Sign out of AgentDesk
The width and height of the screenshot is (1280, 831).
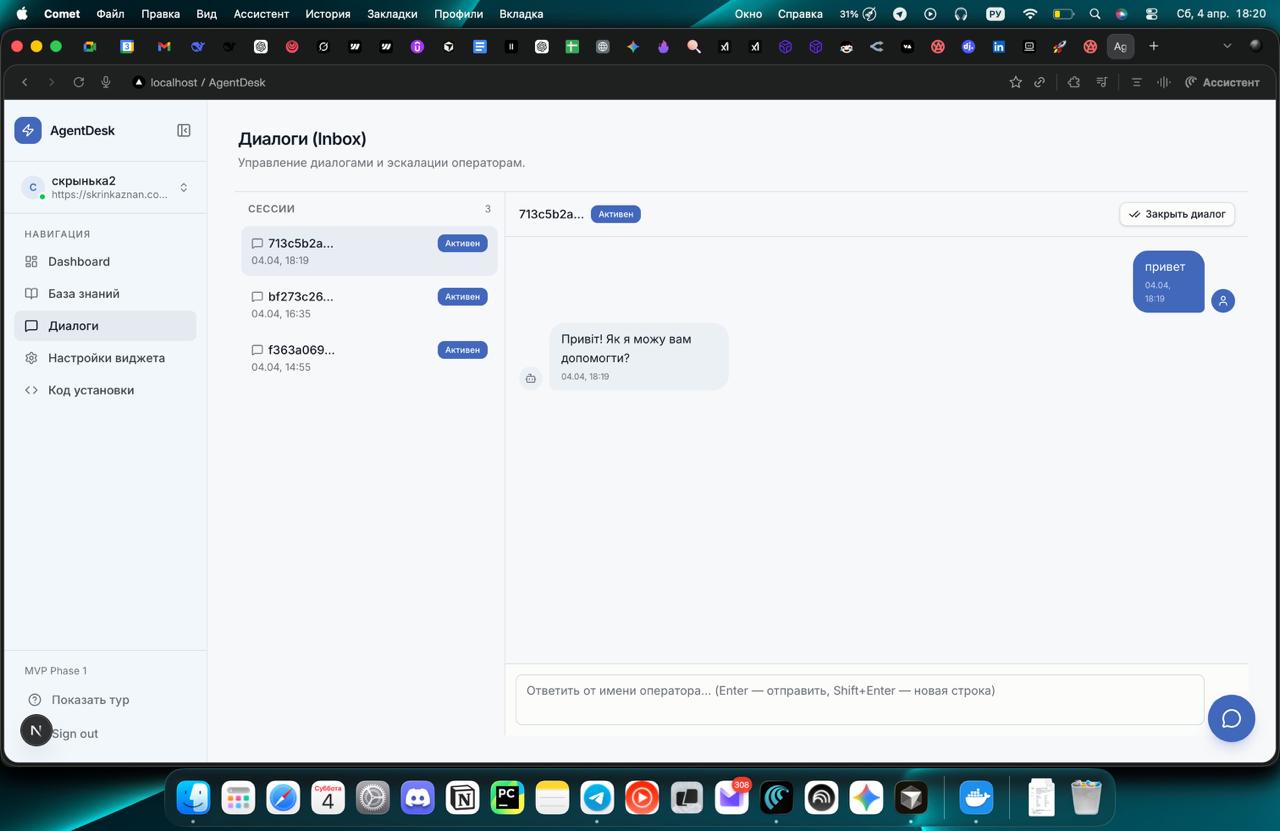pyautogui.click(x=75, y=733)
